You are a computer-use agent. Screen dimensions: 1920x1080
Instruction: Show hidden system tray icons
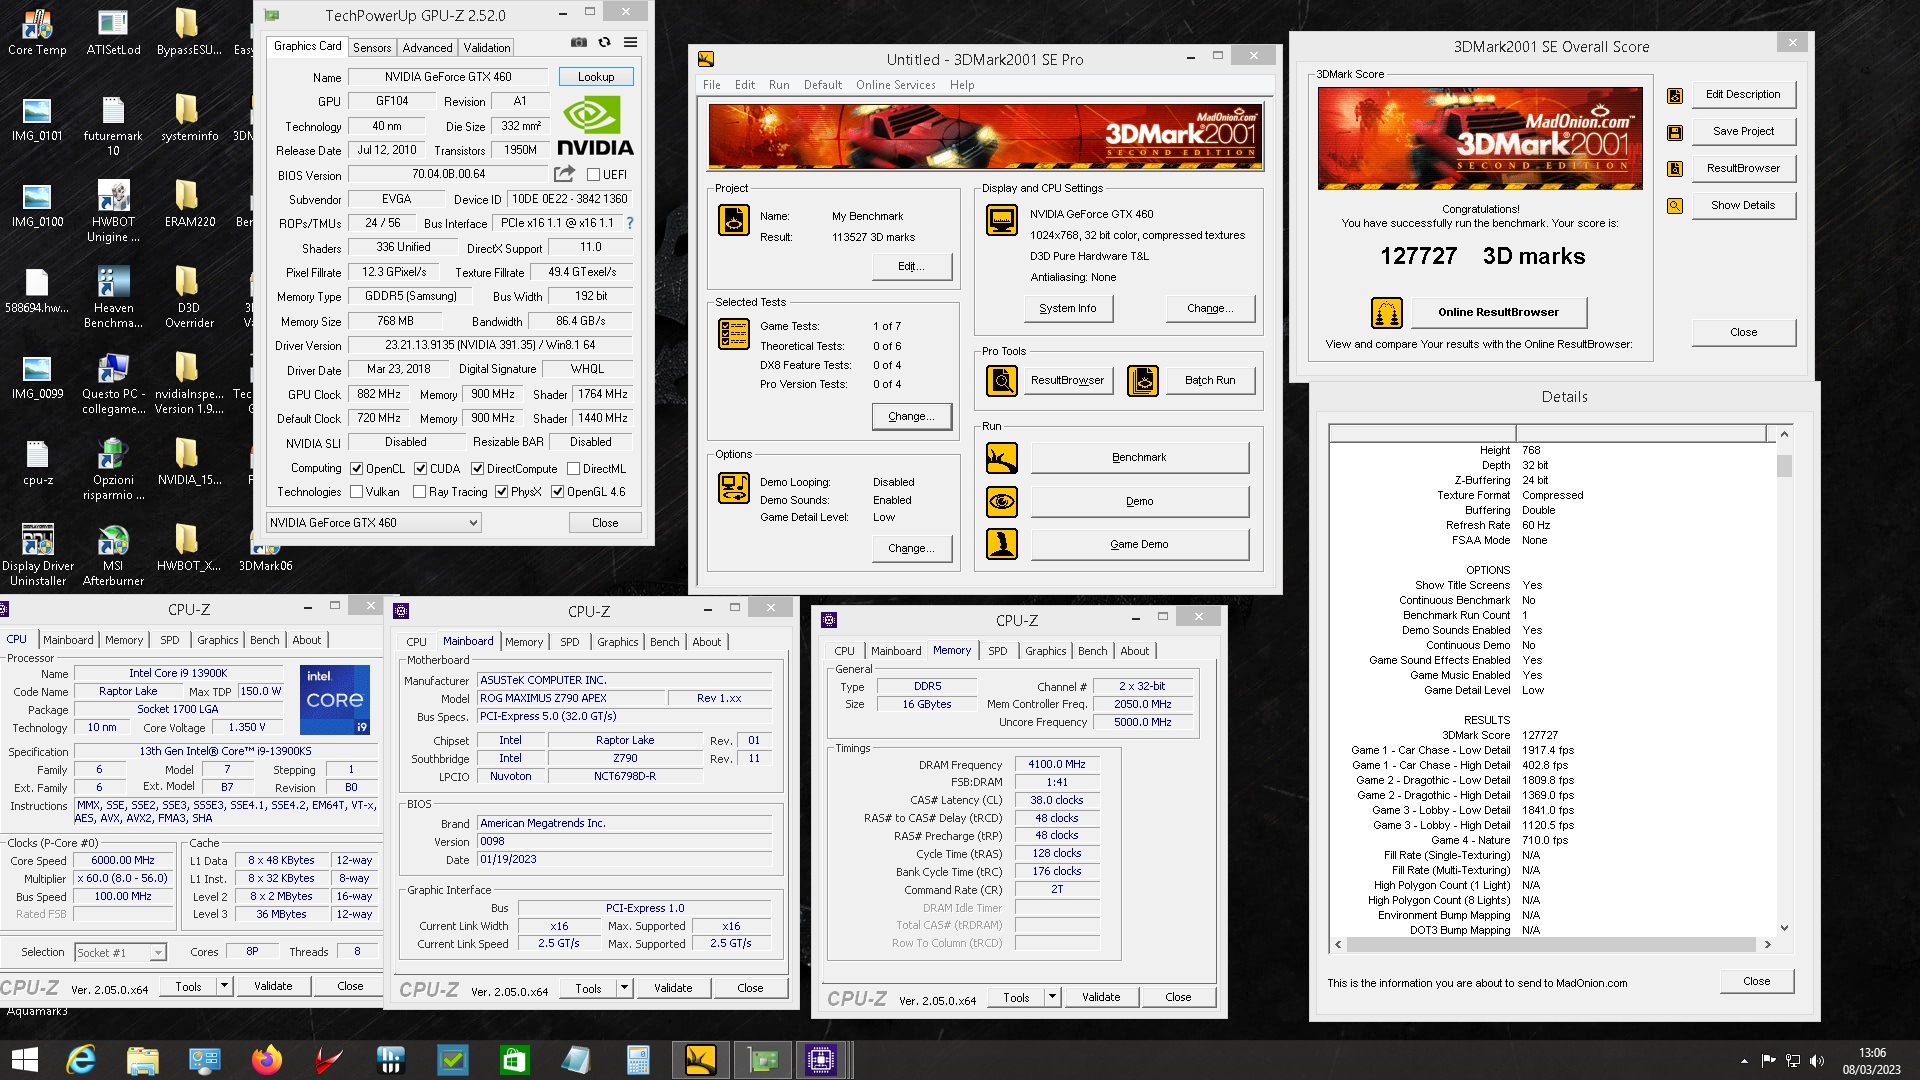[1744, 1061]
